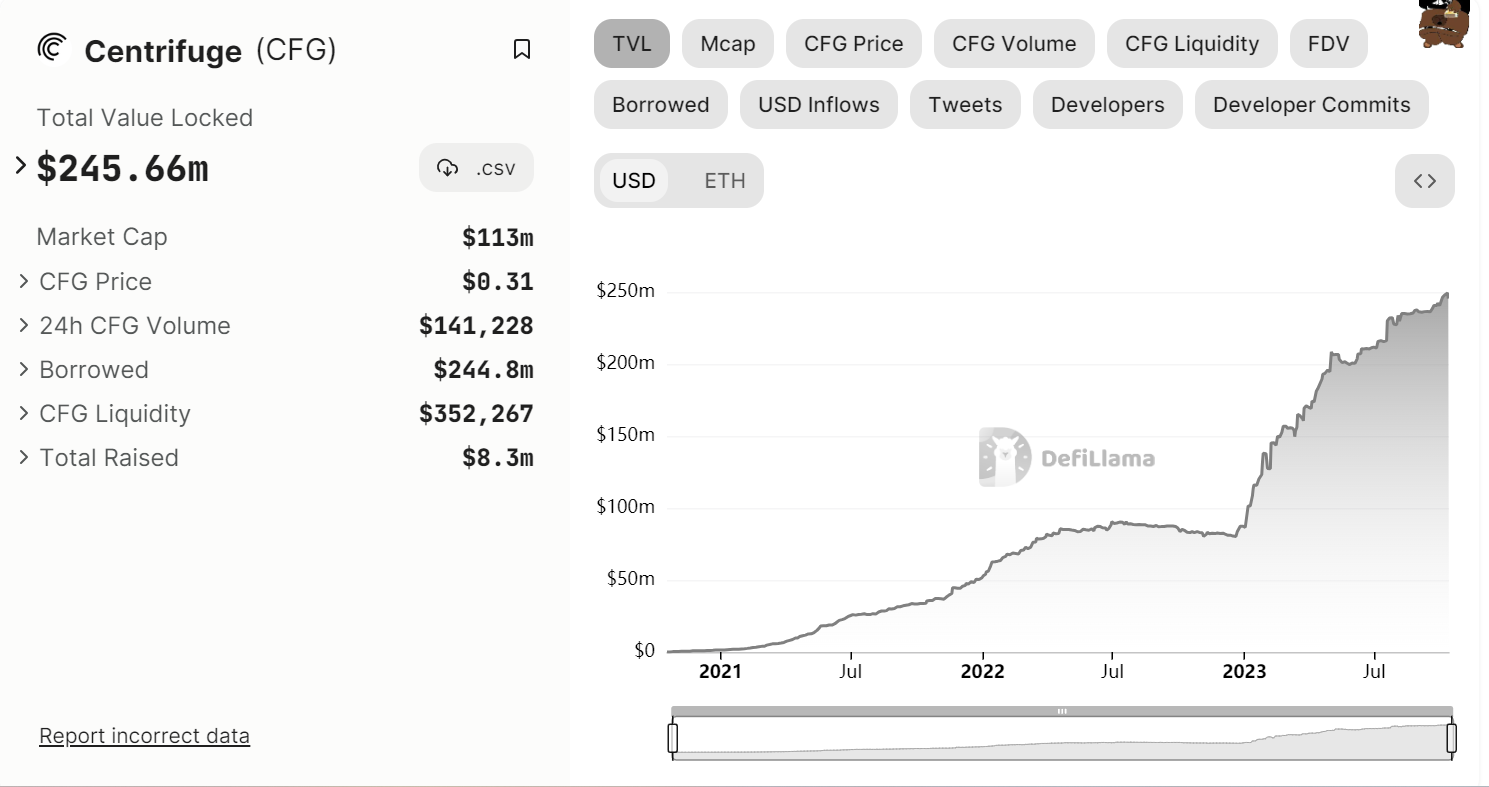Switch to the Mcap tab

[728, 43]
